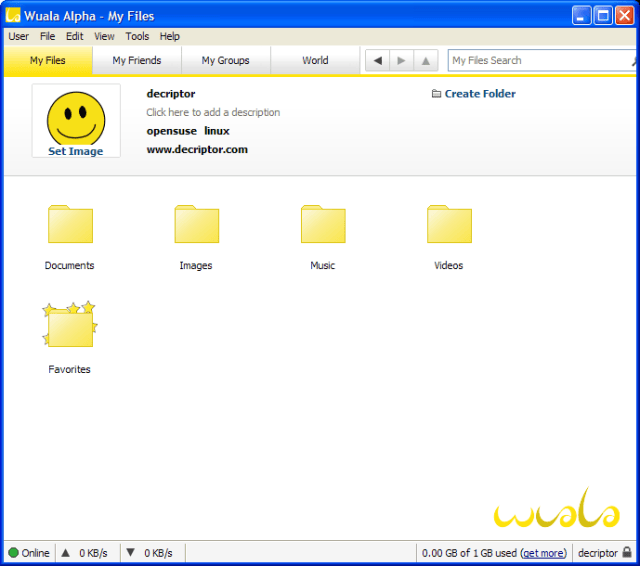
Task: Focus the My Files Search field
Action: (x=540, y=60)
